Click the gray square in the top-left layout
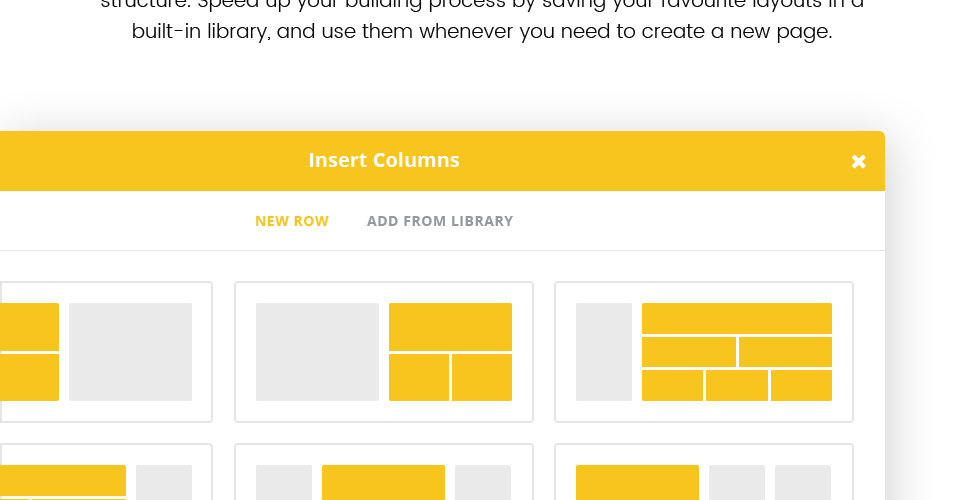Image resolution: width=965 pixels, height=500 pixels. (x=130, y=352)
